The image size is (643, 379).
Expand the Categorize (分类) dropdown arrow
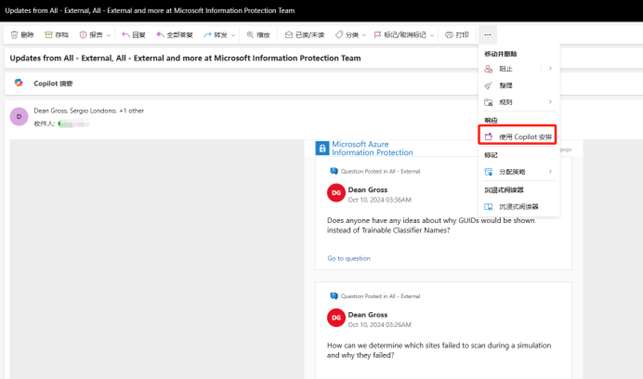click(364, 35)
